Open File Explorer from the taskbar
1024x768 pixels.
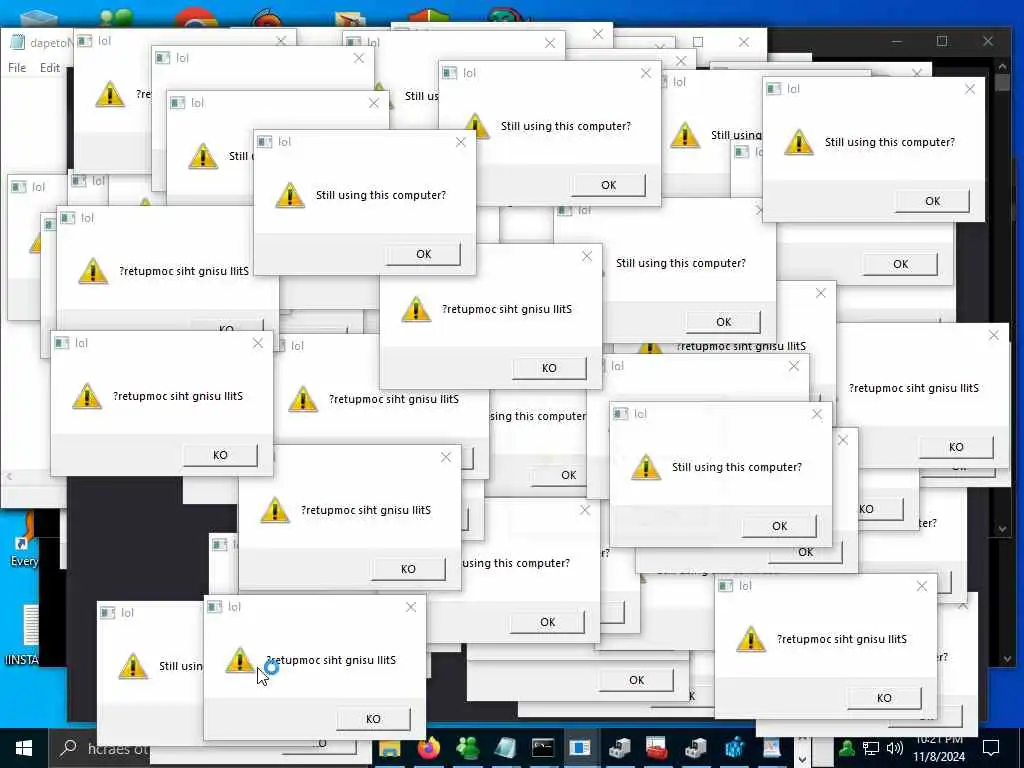(389, 748)
